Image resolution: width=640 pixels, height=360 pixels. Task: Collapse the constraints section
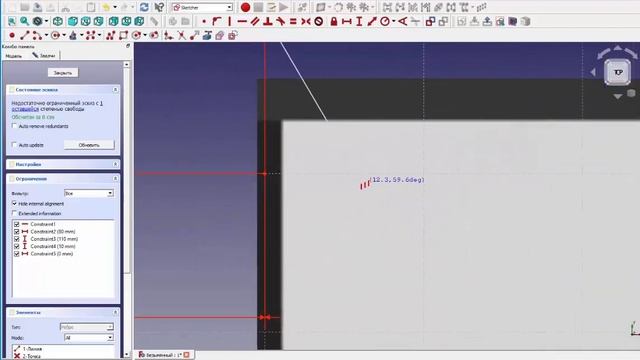116,179
